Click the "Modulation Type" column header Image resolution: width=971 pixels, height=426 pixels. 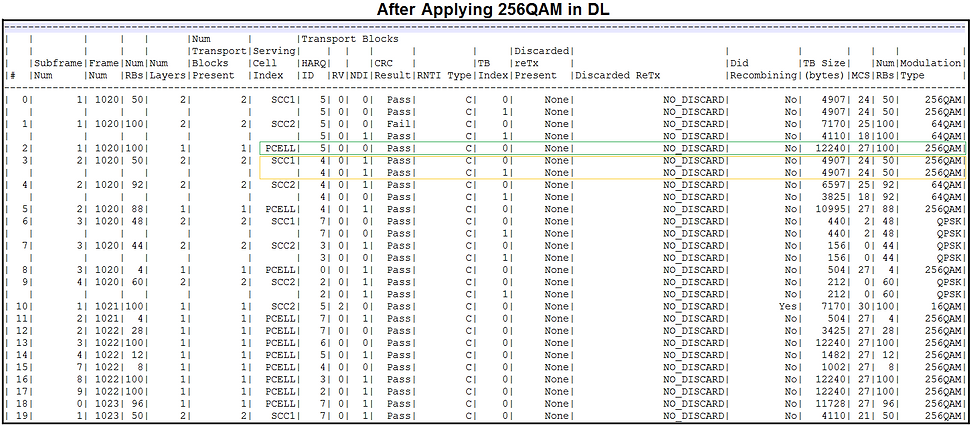(930, 69)
